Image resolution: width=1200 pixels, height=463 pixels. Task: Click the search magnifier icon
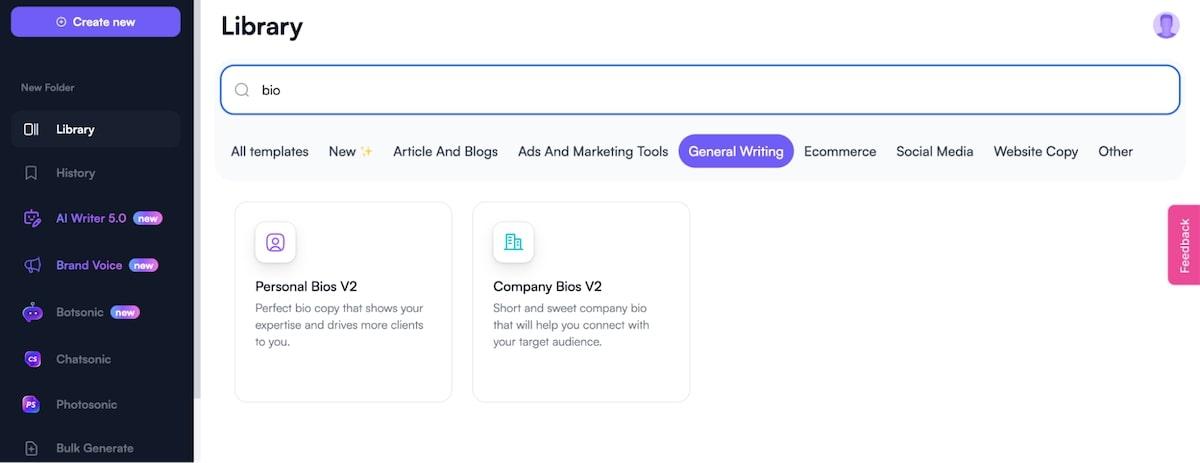pos(242,90)
